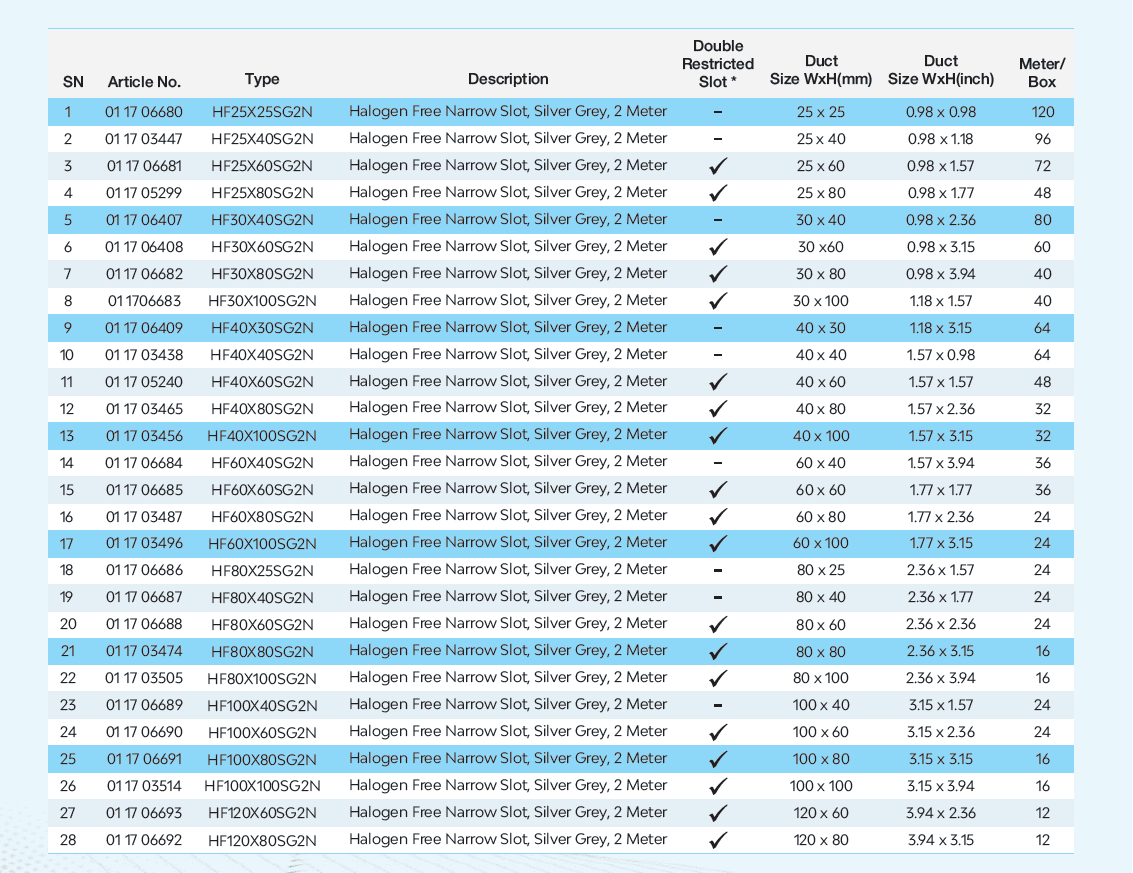Screen dimensions: 1133x873
Task: Select article number 01 17 03456
Action: click(x=144, y=436)
